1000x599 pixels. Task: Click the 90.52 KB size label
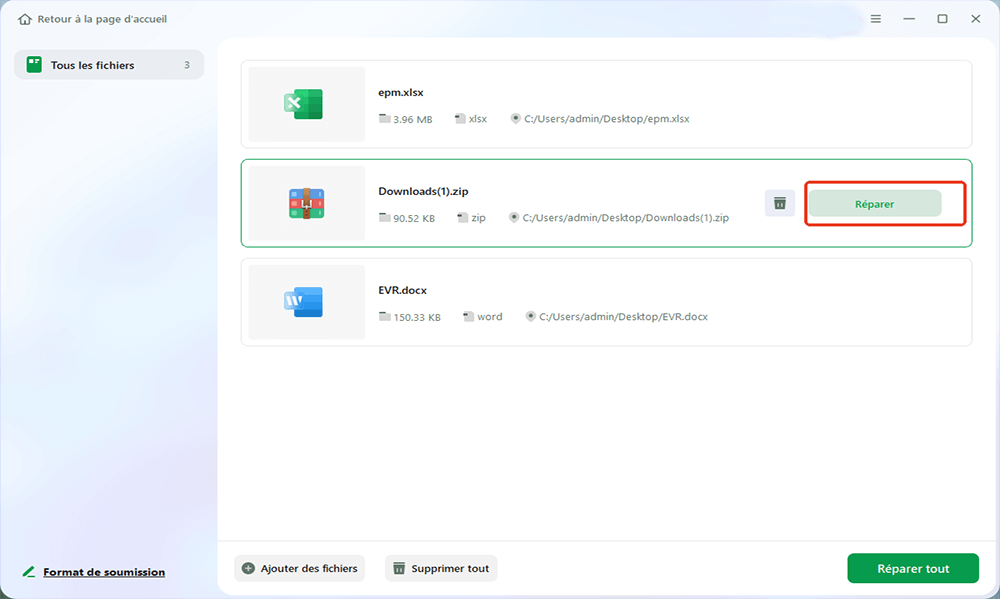[414, 218]
